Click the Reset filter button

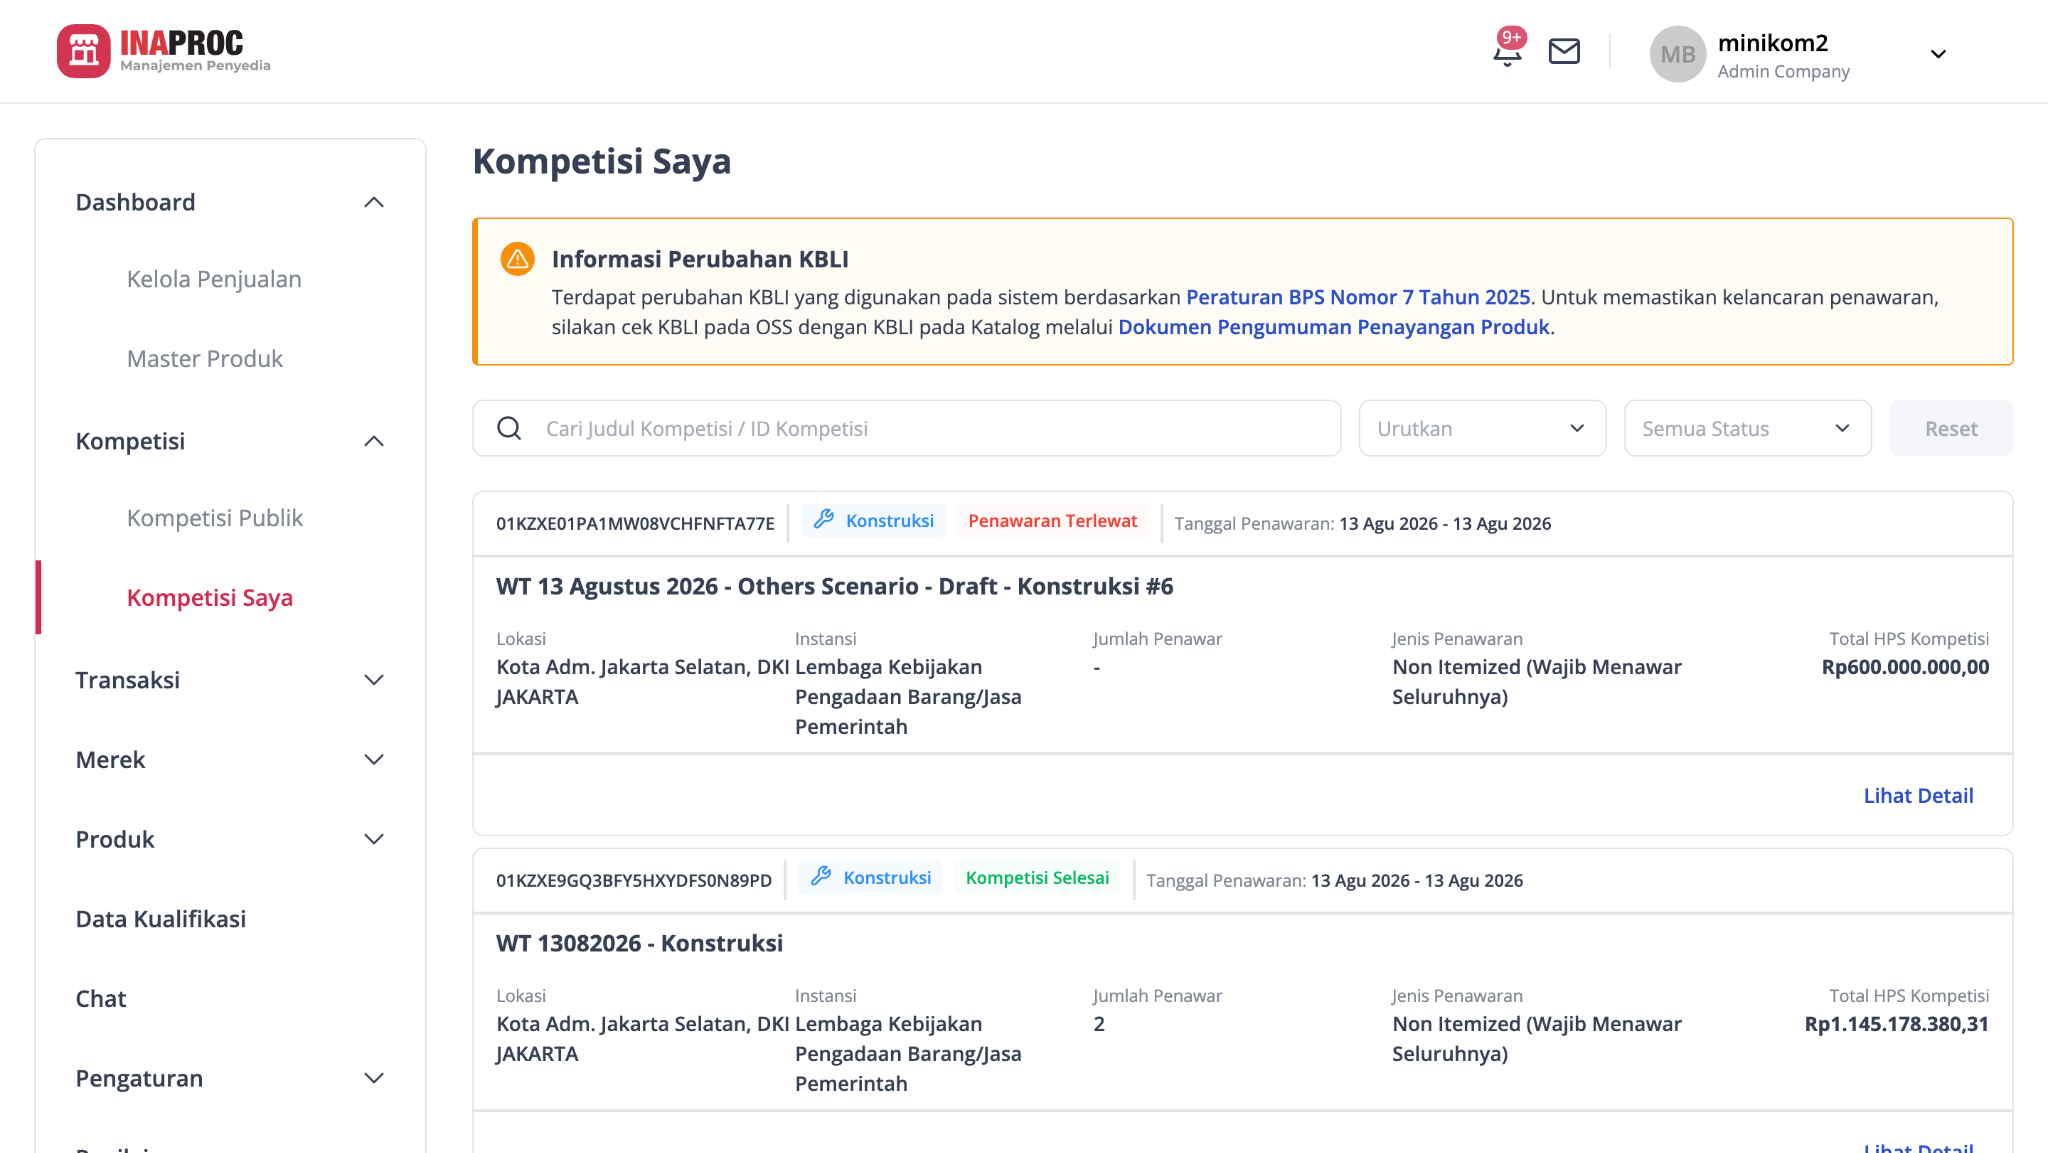click(x=1951, y=428)
